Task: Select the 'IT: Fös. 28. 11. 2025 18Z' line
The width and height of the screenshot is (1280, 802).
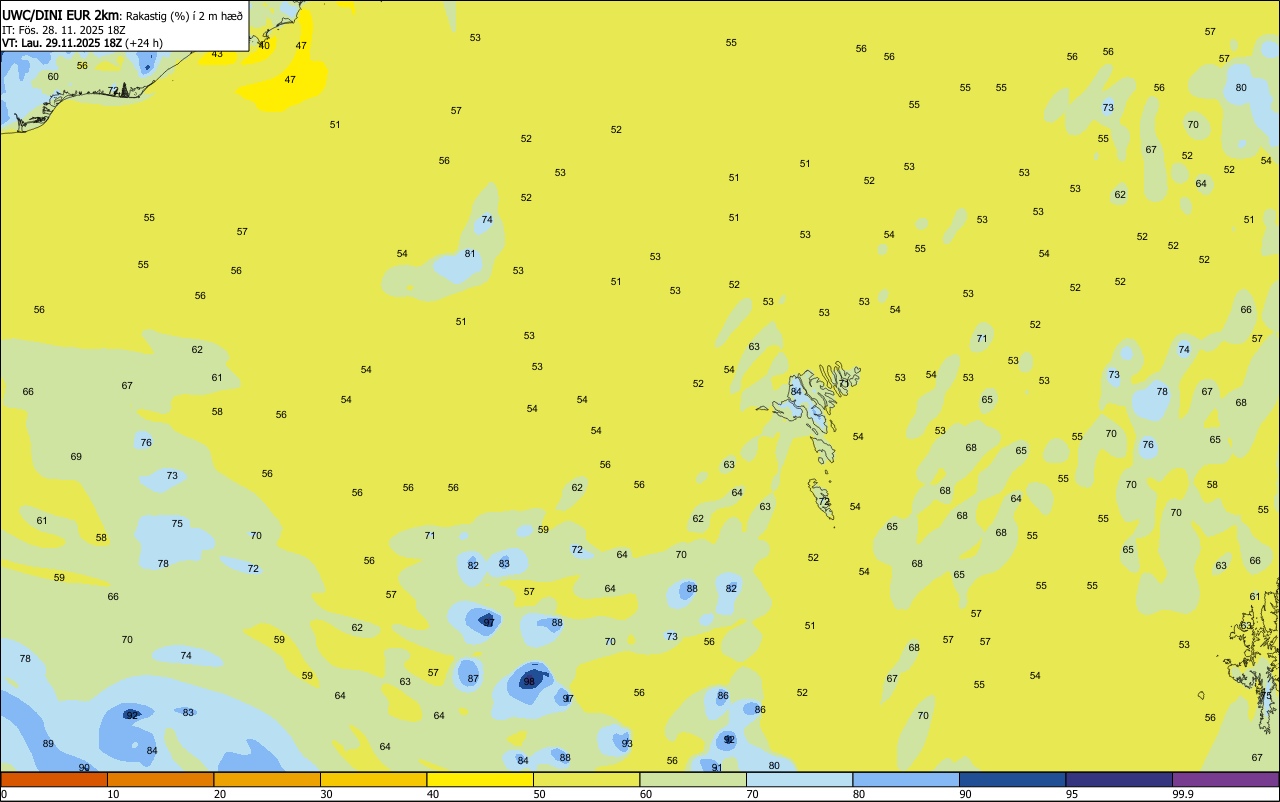Action: point(64,29)
